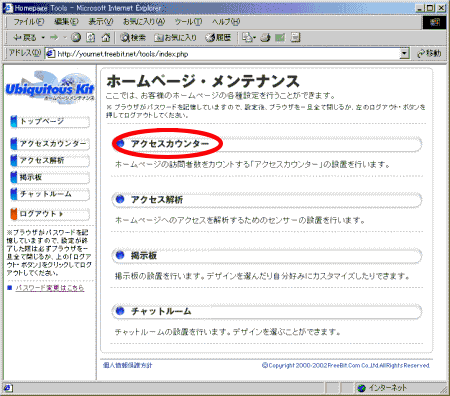Open the お気に入り(A) menu
The image size is (450, 396).
[144, 22]
